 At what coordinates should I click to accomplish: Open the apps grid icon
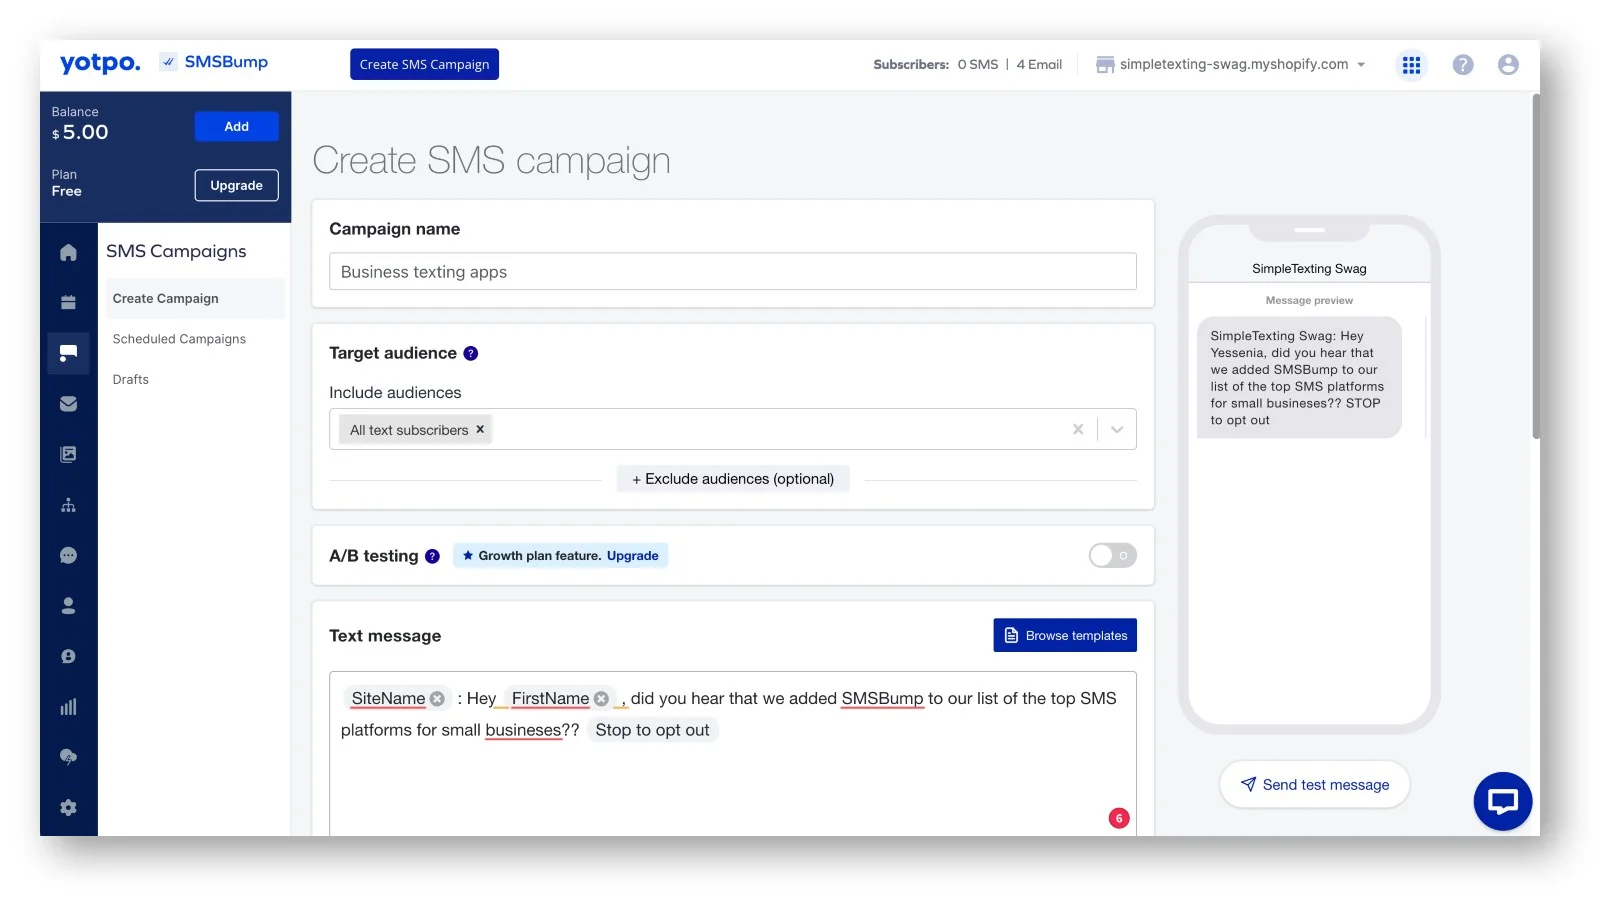1411,65
